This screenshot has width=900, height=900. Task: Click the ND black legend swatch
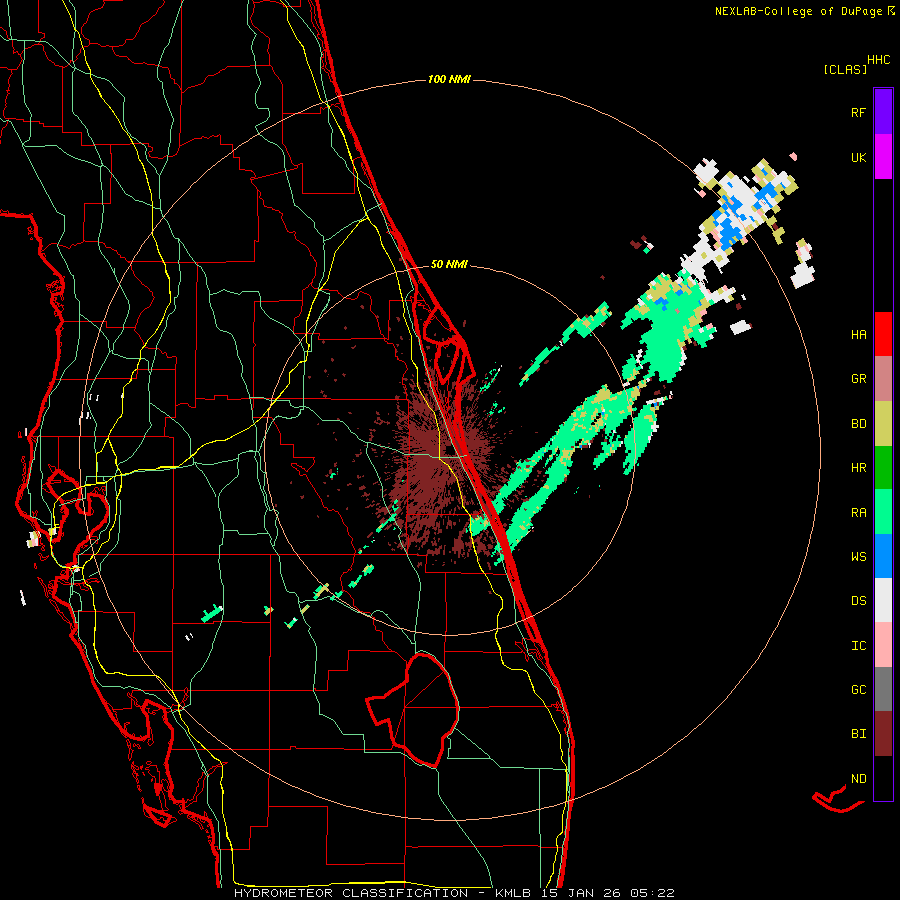click(883, 778)
